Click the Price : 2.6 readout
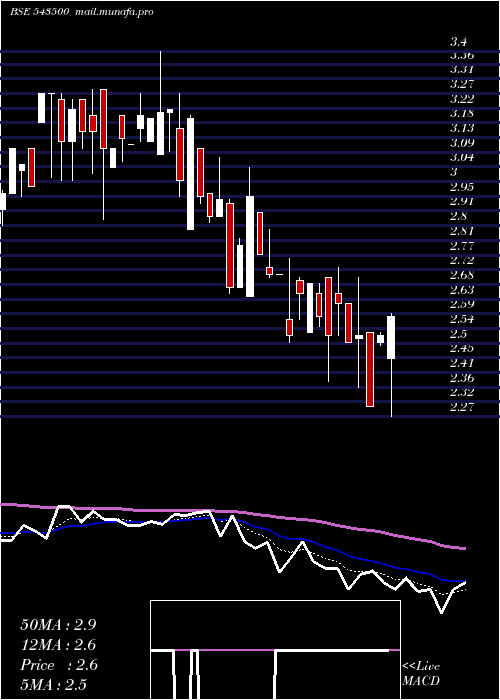This screenshot has width=500, height=700. (59, 665)
